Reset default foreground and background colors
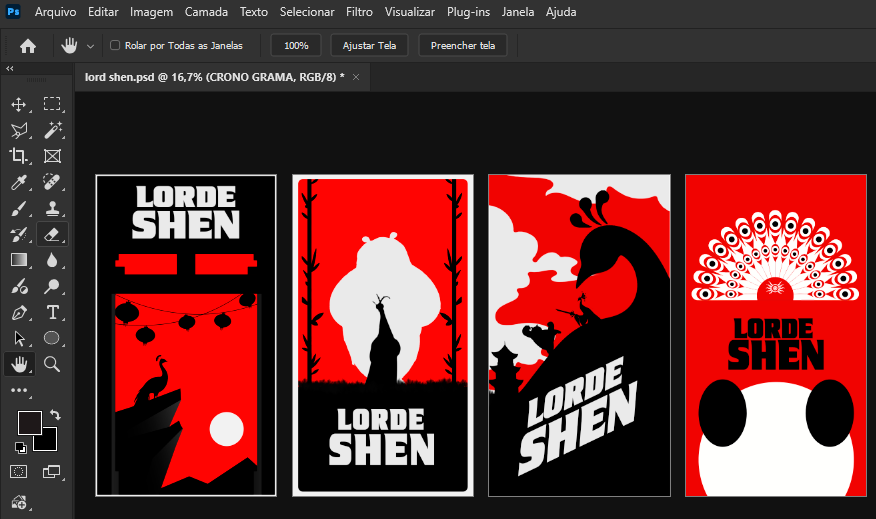The image size is (876, 519). 20,447
